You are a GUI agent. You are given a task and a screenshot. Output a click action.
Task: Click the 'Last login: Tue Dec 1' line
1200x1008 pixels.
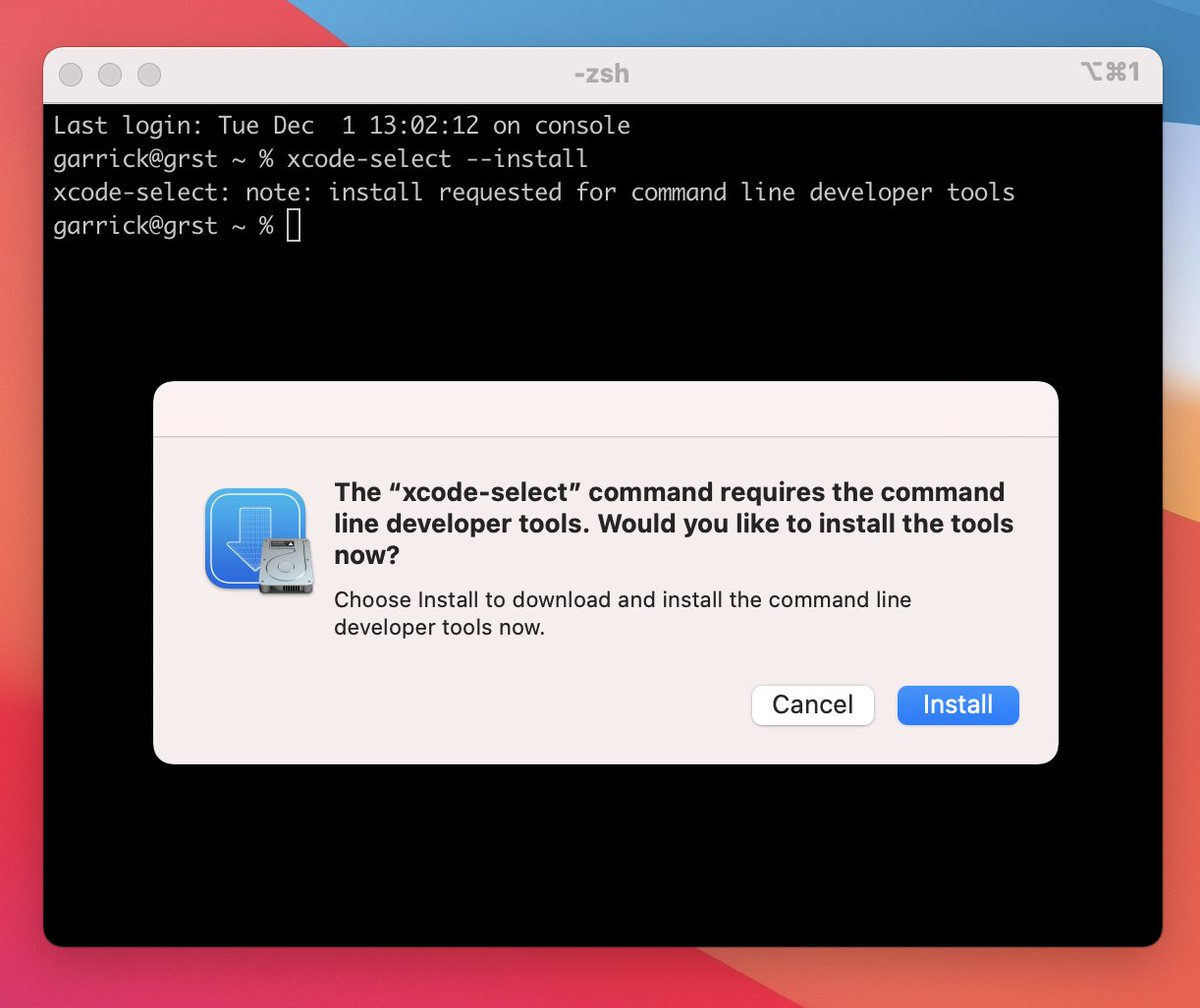(x=342, y=126)
